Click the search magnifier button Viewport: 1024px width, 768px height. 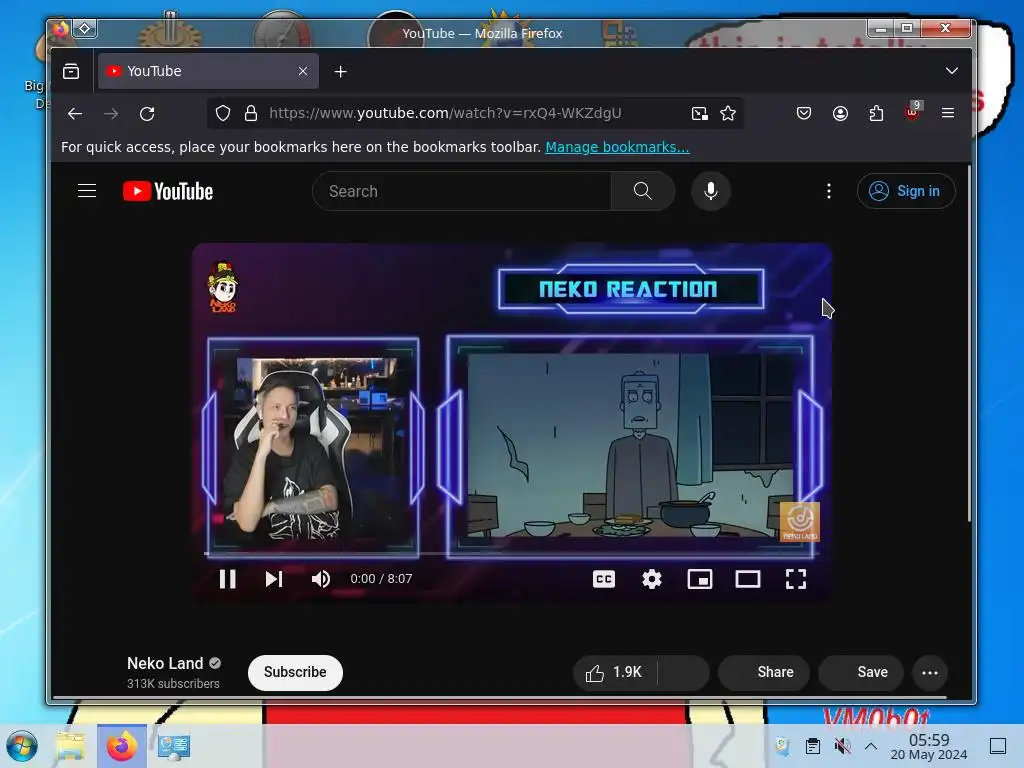pos(643,191)
